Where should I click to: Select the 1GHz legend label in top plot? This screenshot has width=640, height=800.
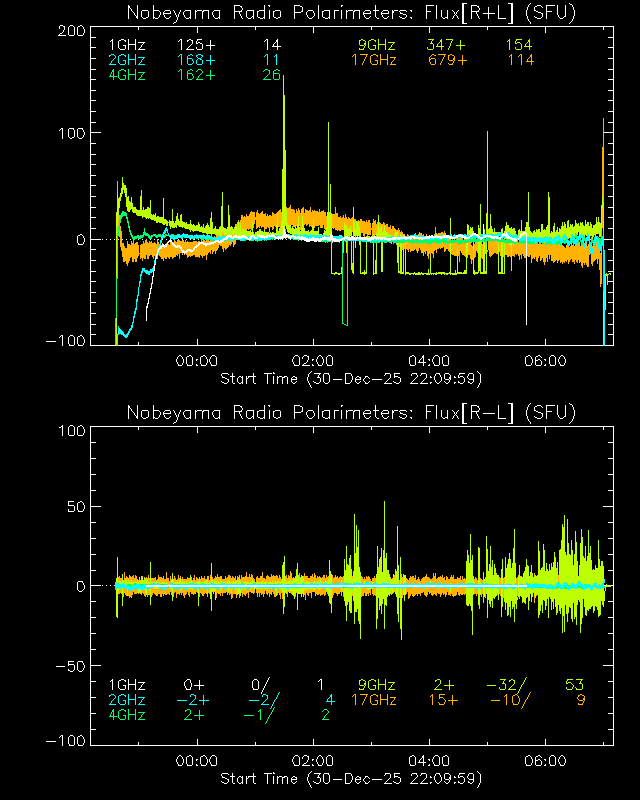coord(127,45)
